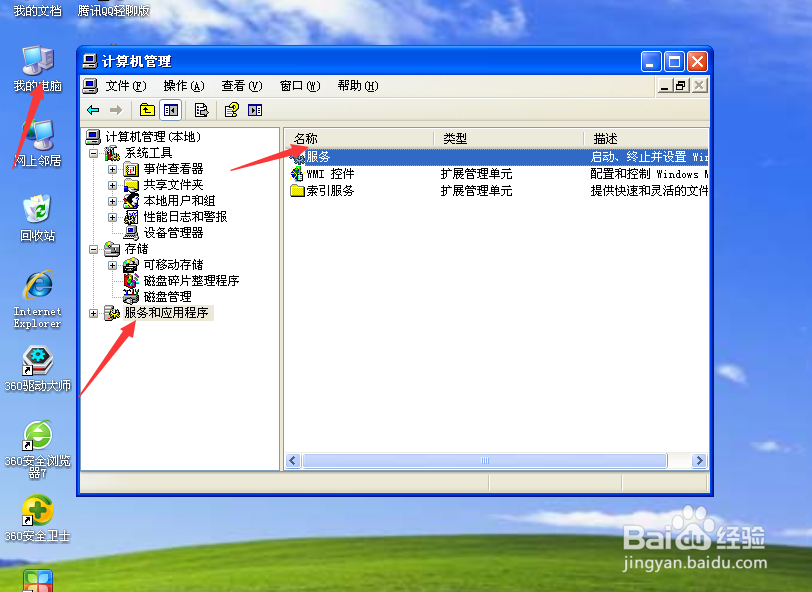Select 服务和应用程序 label in tree
The image size is (812, 592).
coord(166,313)
